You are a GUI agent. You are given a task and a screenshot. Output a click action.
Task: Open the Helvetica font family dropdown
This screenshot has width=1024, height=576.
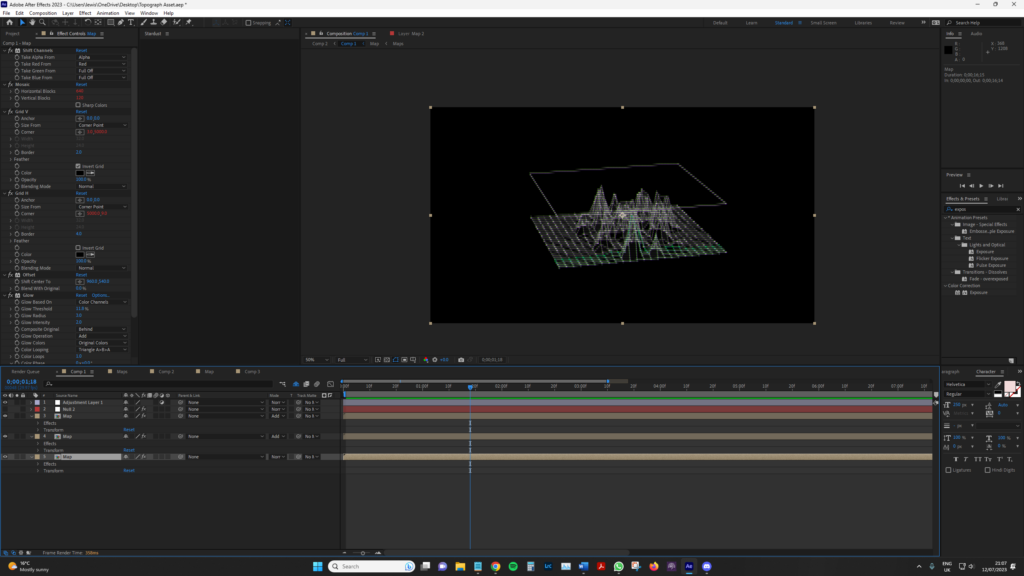click(968, 385)
